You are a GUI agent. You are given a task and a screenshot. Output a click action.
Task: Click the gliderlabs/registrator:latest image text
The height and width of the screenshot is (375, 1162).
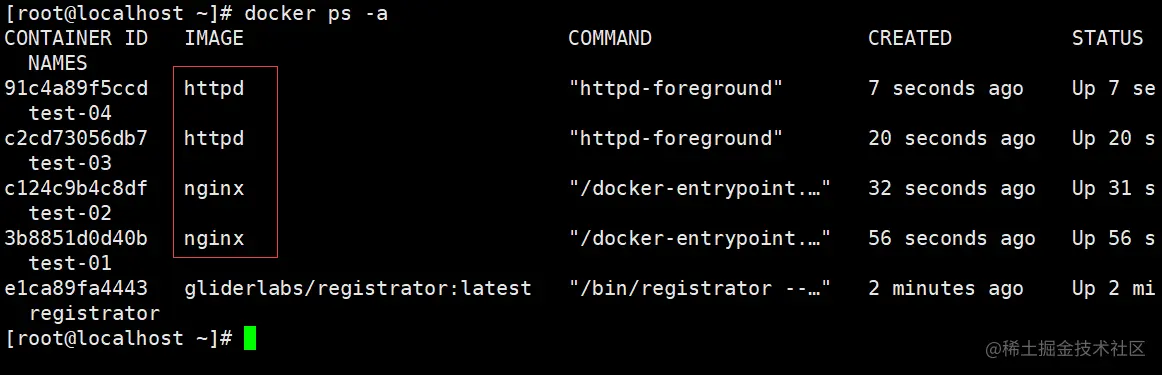358,288
